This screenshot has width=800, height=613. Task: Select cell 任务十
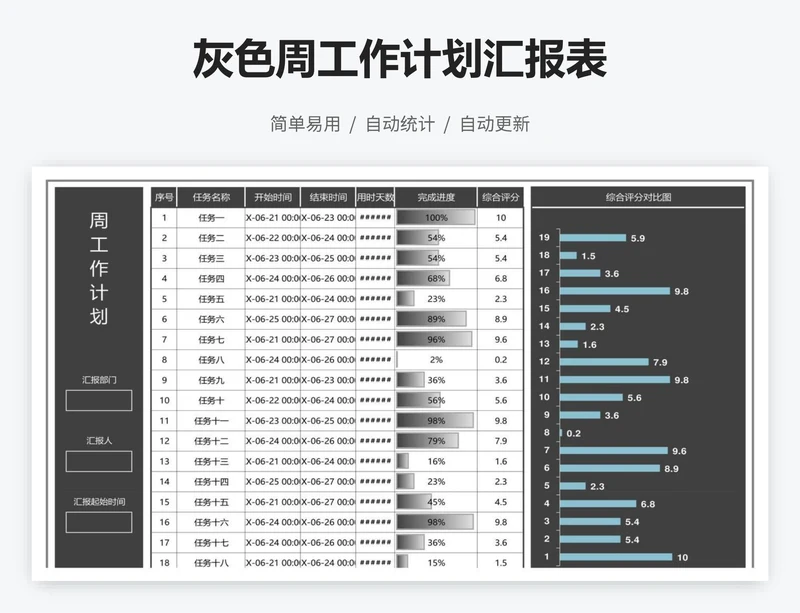(211, 401)
